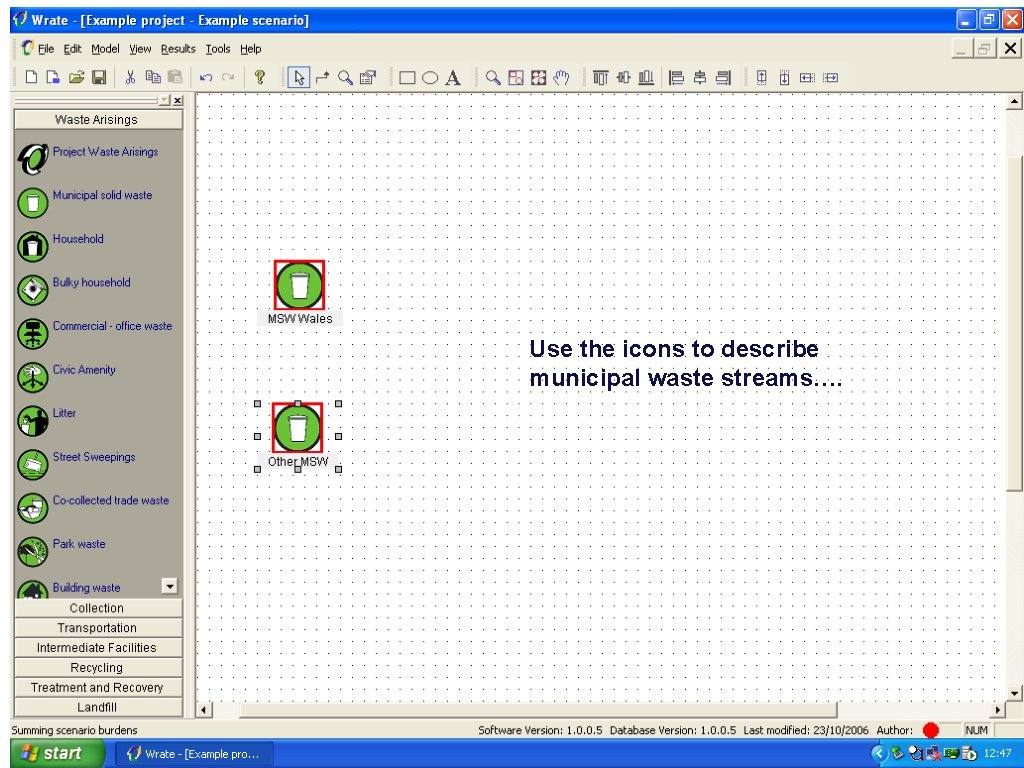The height and width of the screenshot is (768, 1024).
Task: Select the Municipal solid waste icon
Action: (33, 201)
